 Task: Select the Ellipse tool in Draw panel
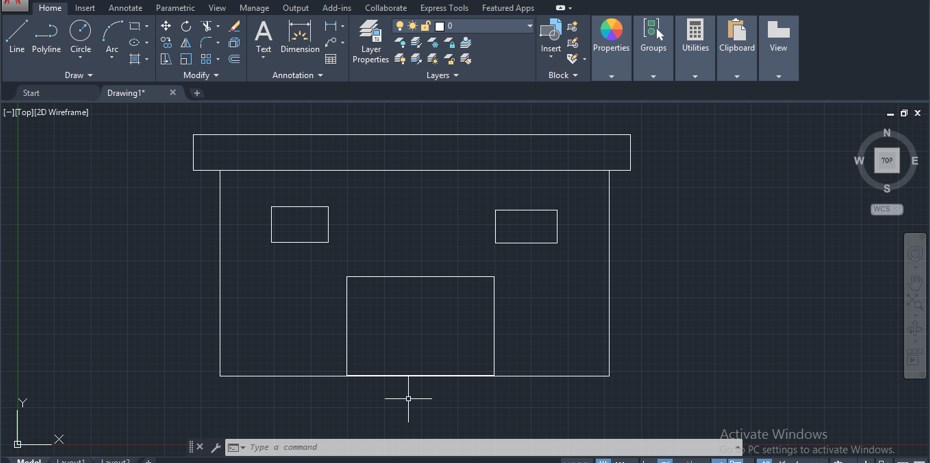[135, 43]
